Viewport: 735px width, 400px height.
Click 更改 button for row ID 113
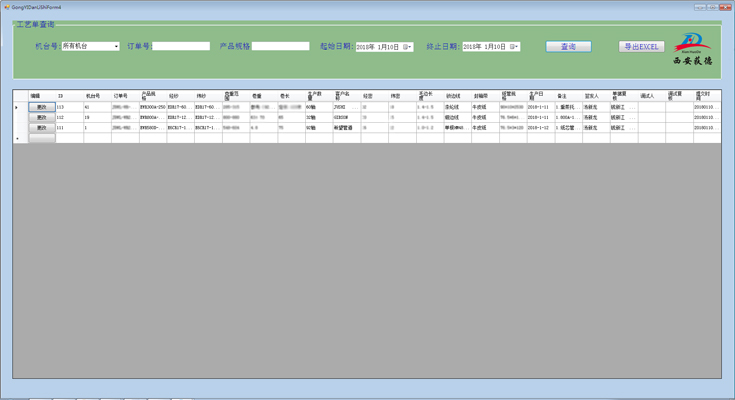[x=41, y=107]
